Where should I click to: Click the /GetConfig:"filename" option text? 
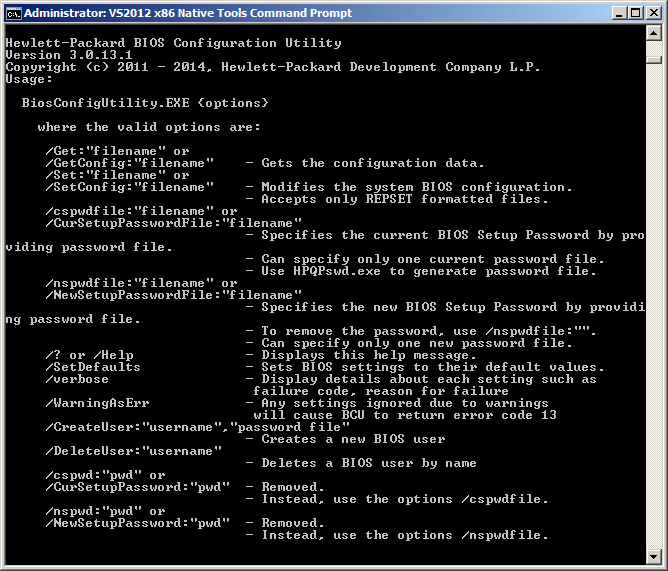(130, 163)
